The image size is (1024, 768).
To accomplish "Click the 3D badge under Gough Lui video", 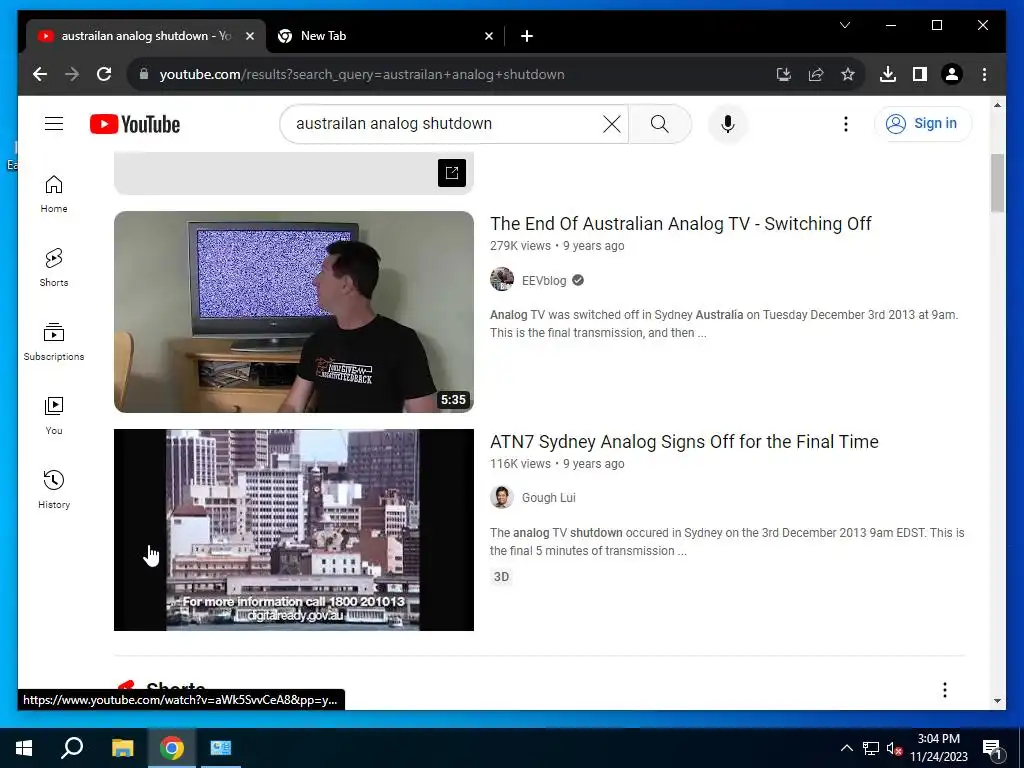I will [x=501, y=577].
